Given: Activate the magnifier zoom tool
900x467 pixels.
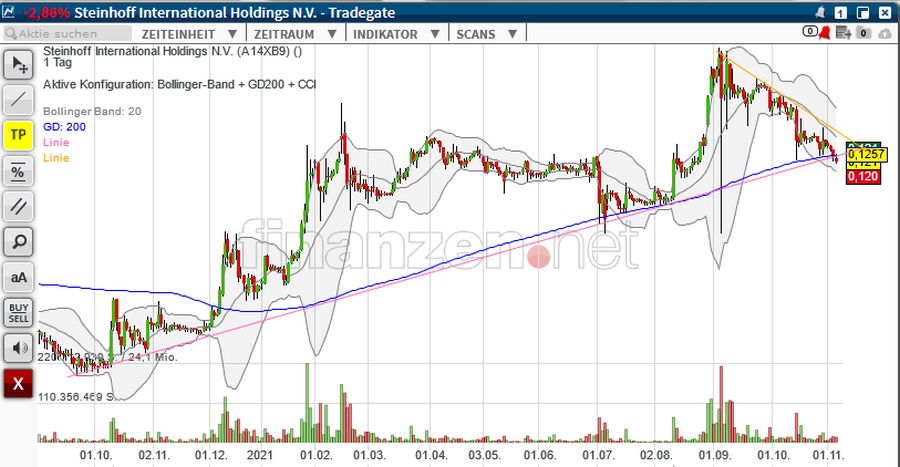Looking at the screenshot, I should pos(18,242).
